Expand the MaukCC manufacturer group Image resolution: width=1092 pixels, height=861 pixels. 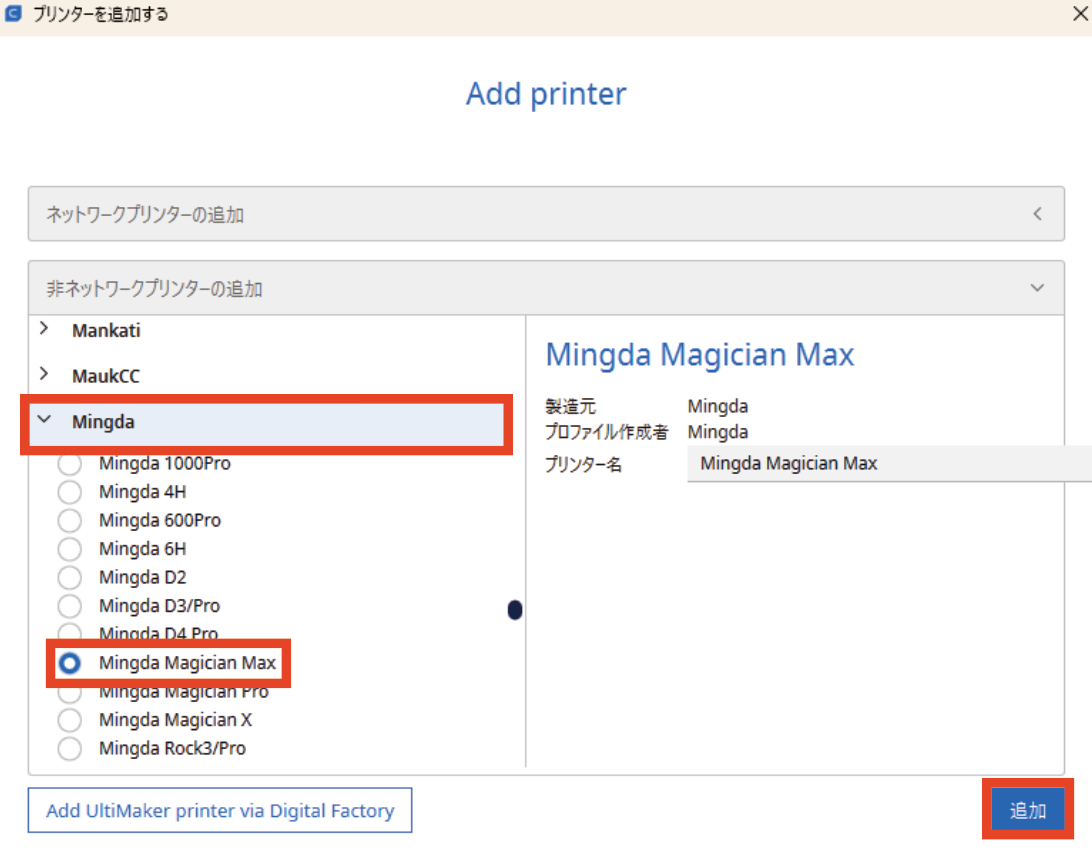(45, 374)
